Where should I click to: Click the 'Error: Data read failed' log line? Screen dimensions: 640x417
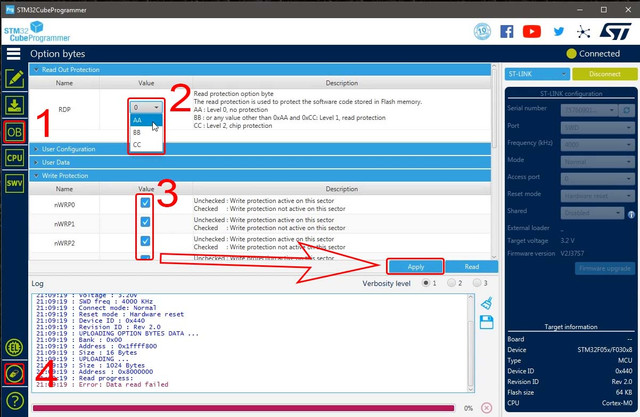click(x=123, y=384)
